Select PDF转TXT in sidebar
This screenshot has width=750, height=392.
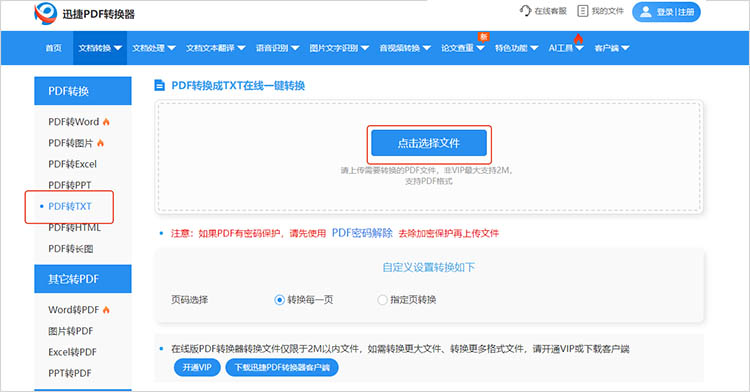(x=70, y=206)
